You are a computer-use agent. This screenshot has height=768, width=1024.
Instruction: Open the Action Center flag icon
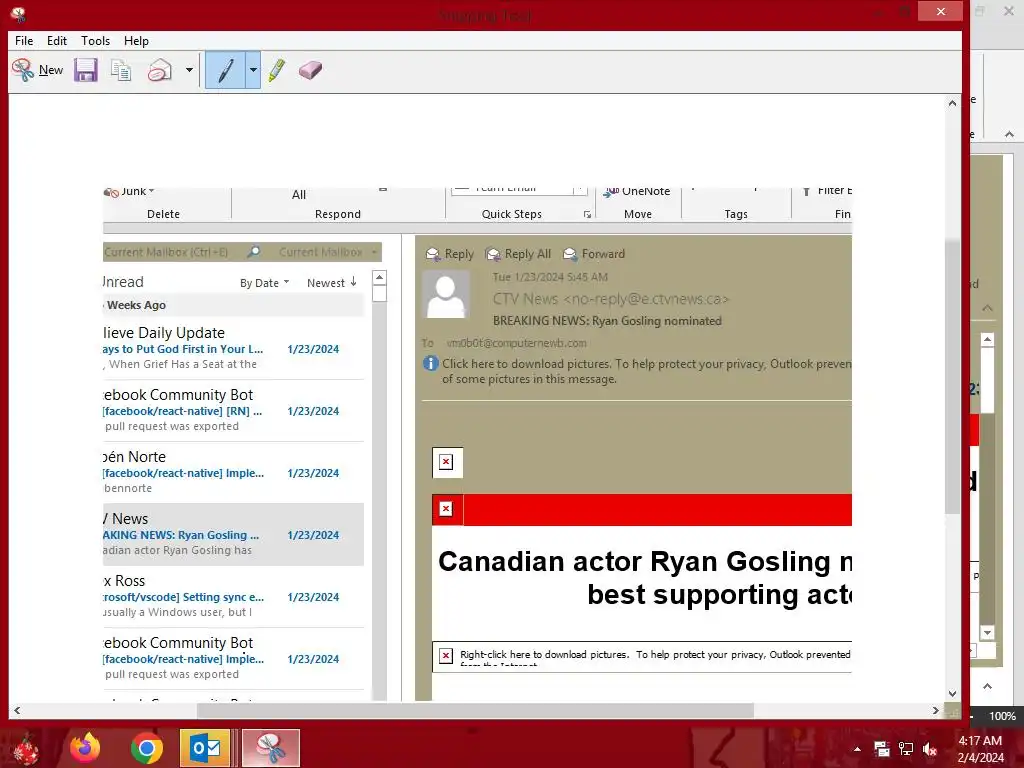pyautogui.click(x=882, y=749)
